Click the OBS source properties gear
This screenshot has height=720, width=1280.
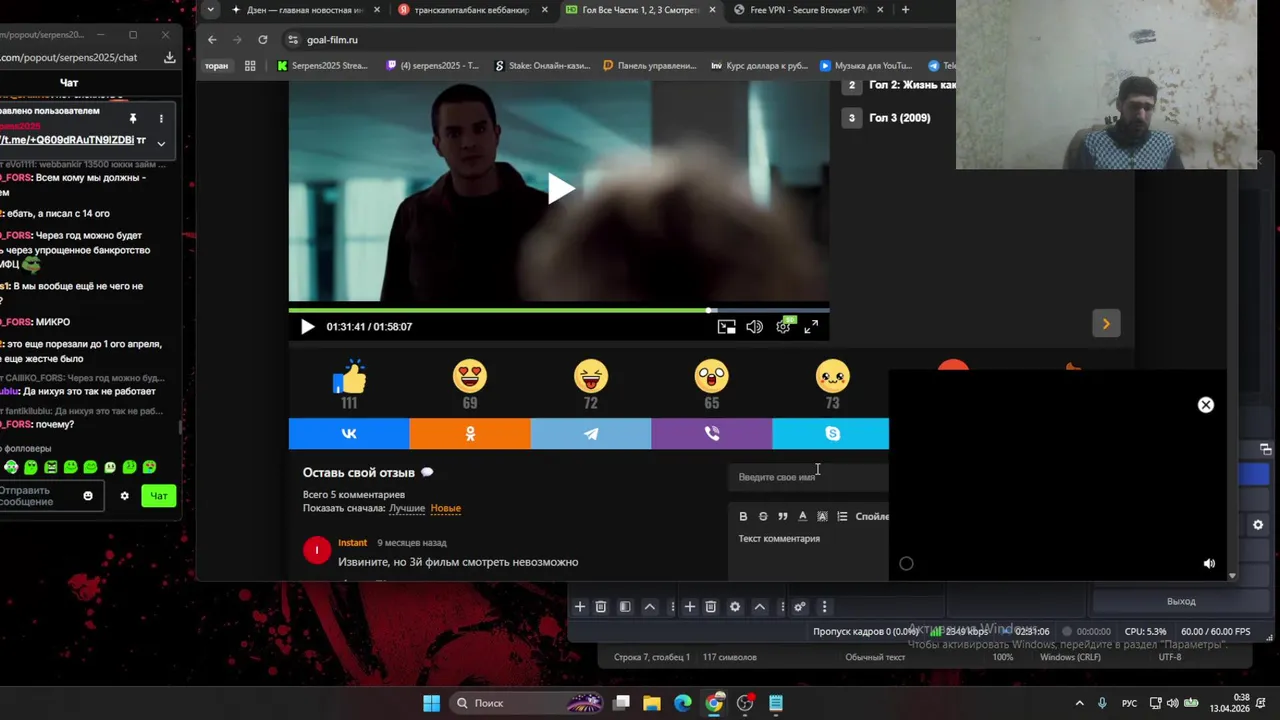pyautogui.click(x=735, y=607)
